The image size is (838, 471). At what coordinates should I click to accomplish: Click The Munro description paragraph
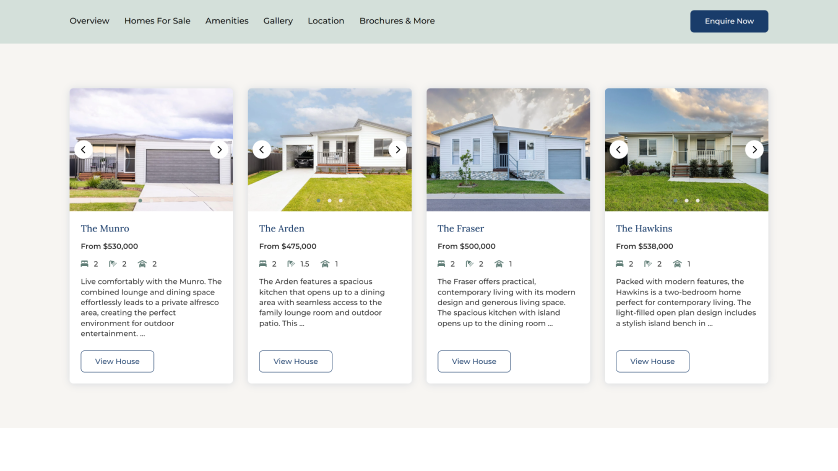(151, 307)
